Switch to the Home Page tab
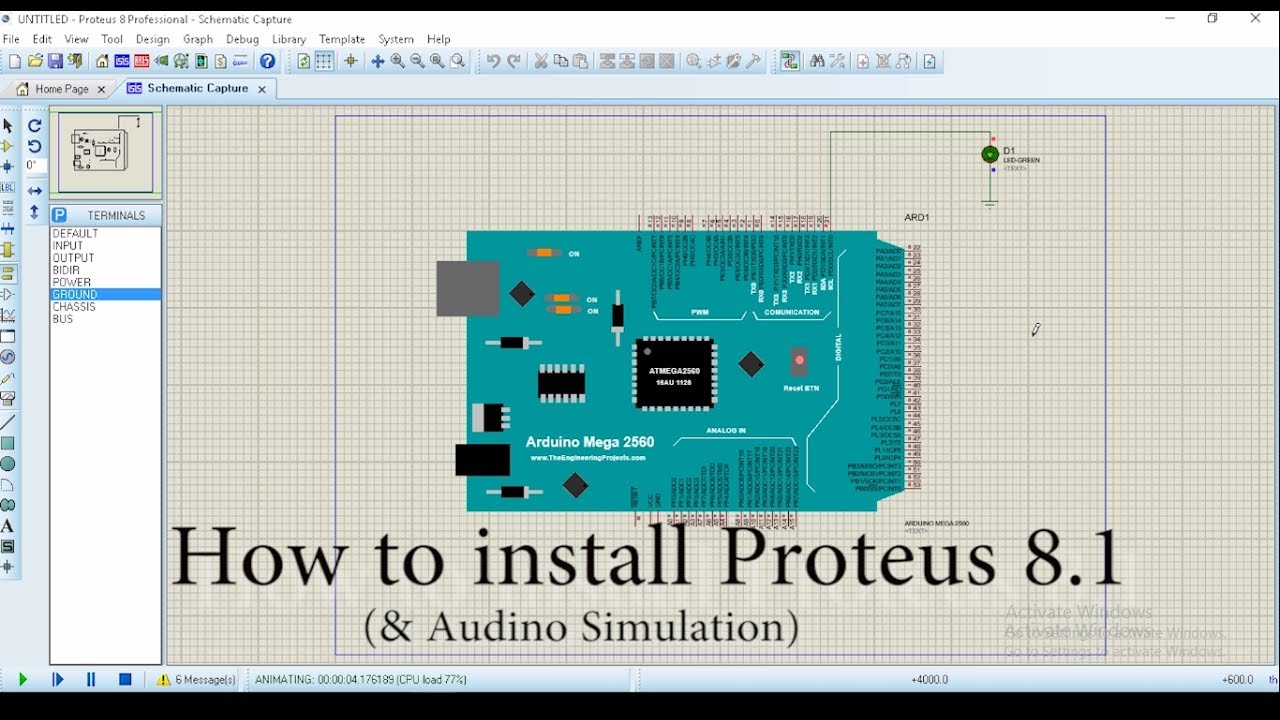 pos(61,89)
